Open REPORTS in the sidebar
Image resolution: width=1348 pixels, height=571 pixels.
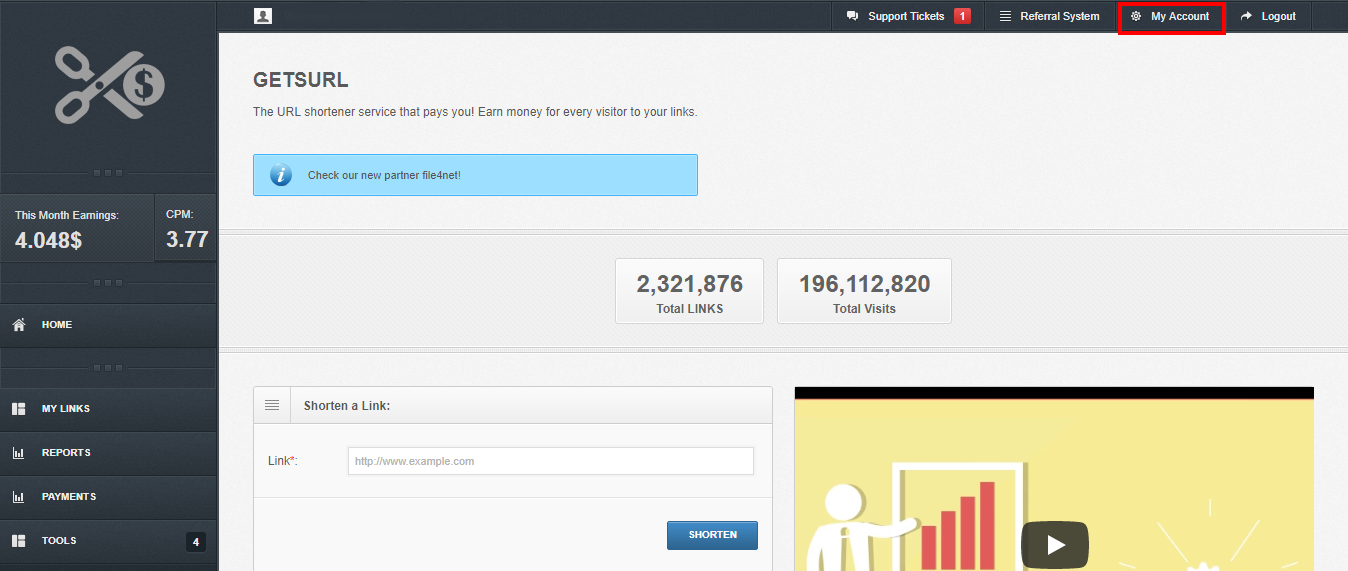click(x=108, y=453)
